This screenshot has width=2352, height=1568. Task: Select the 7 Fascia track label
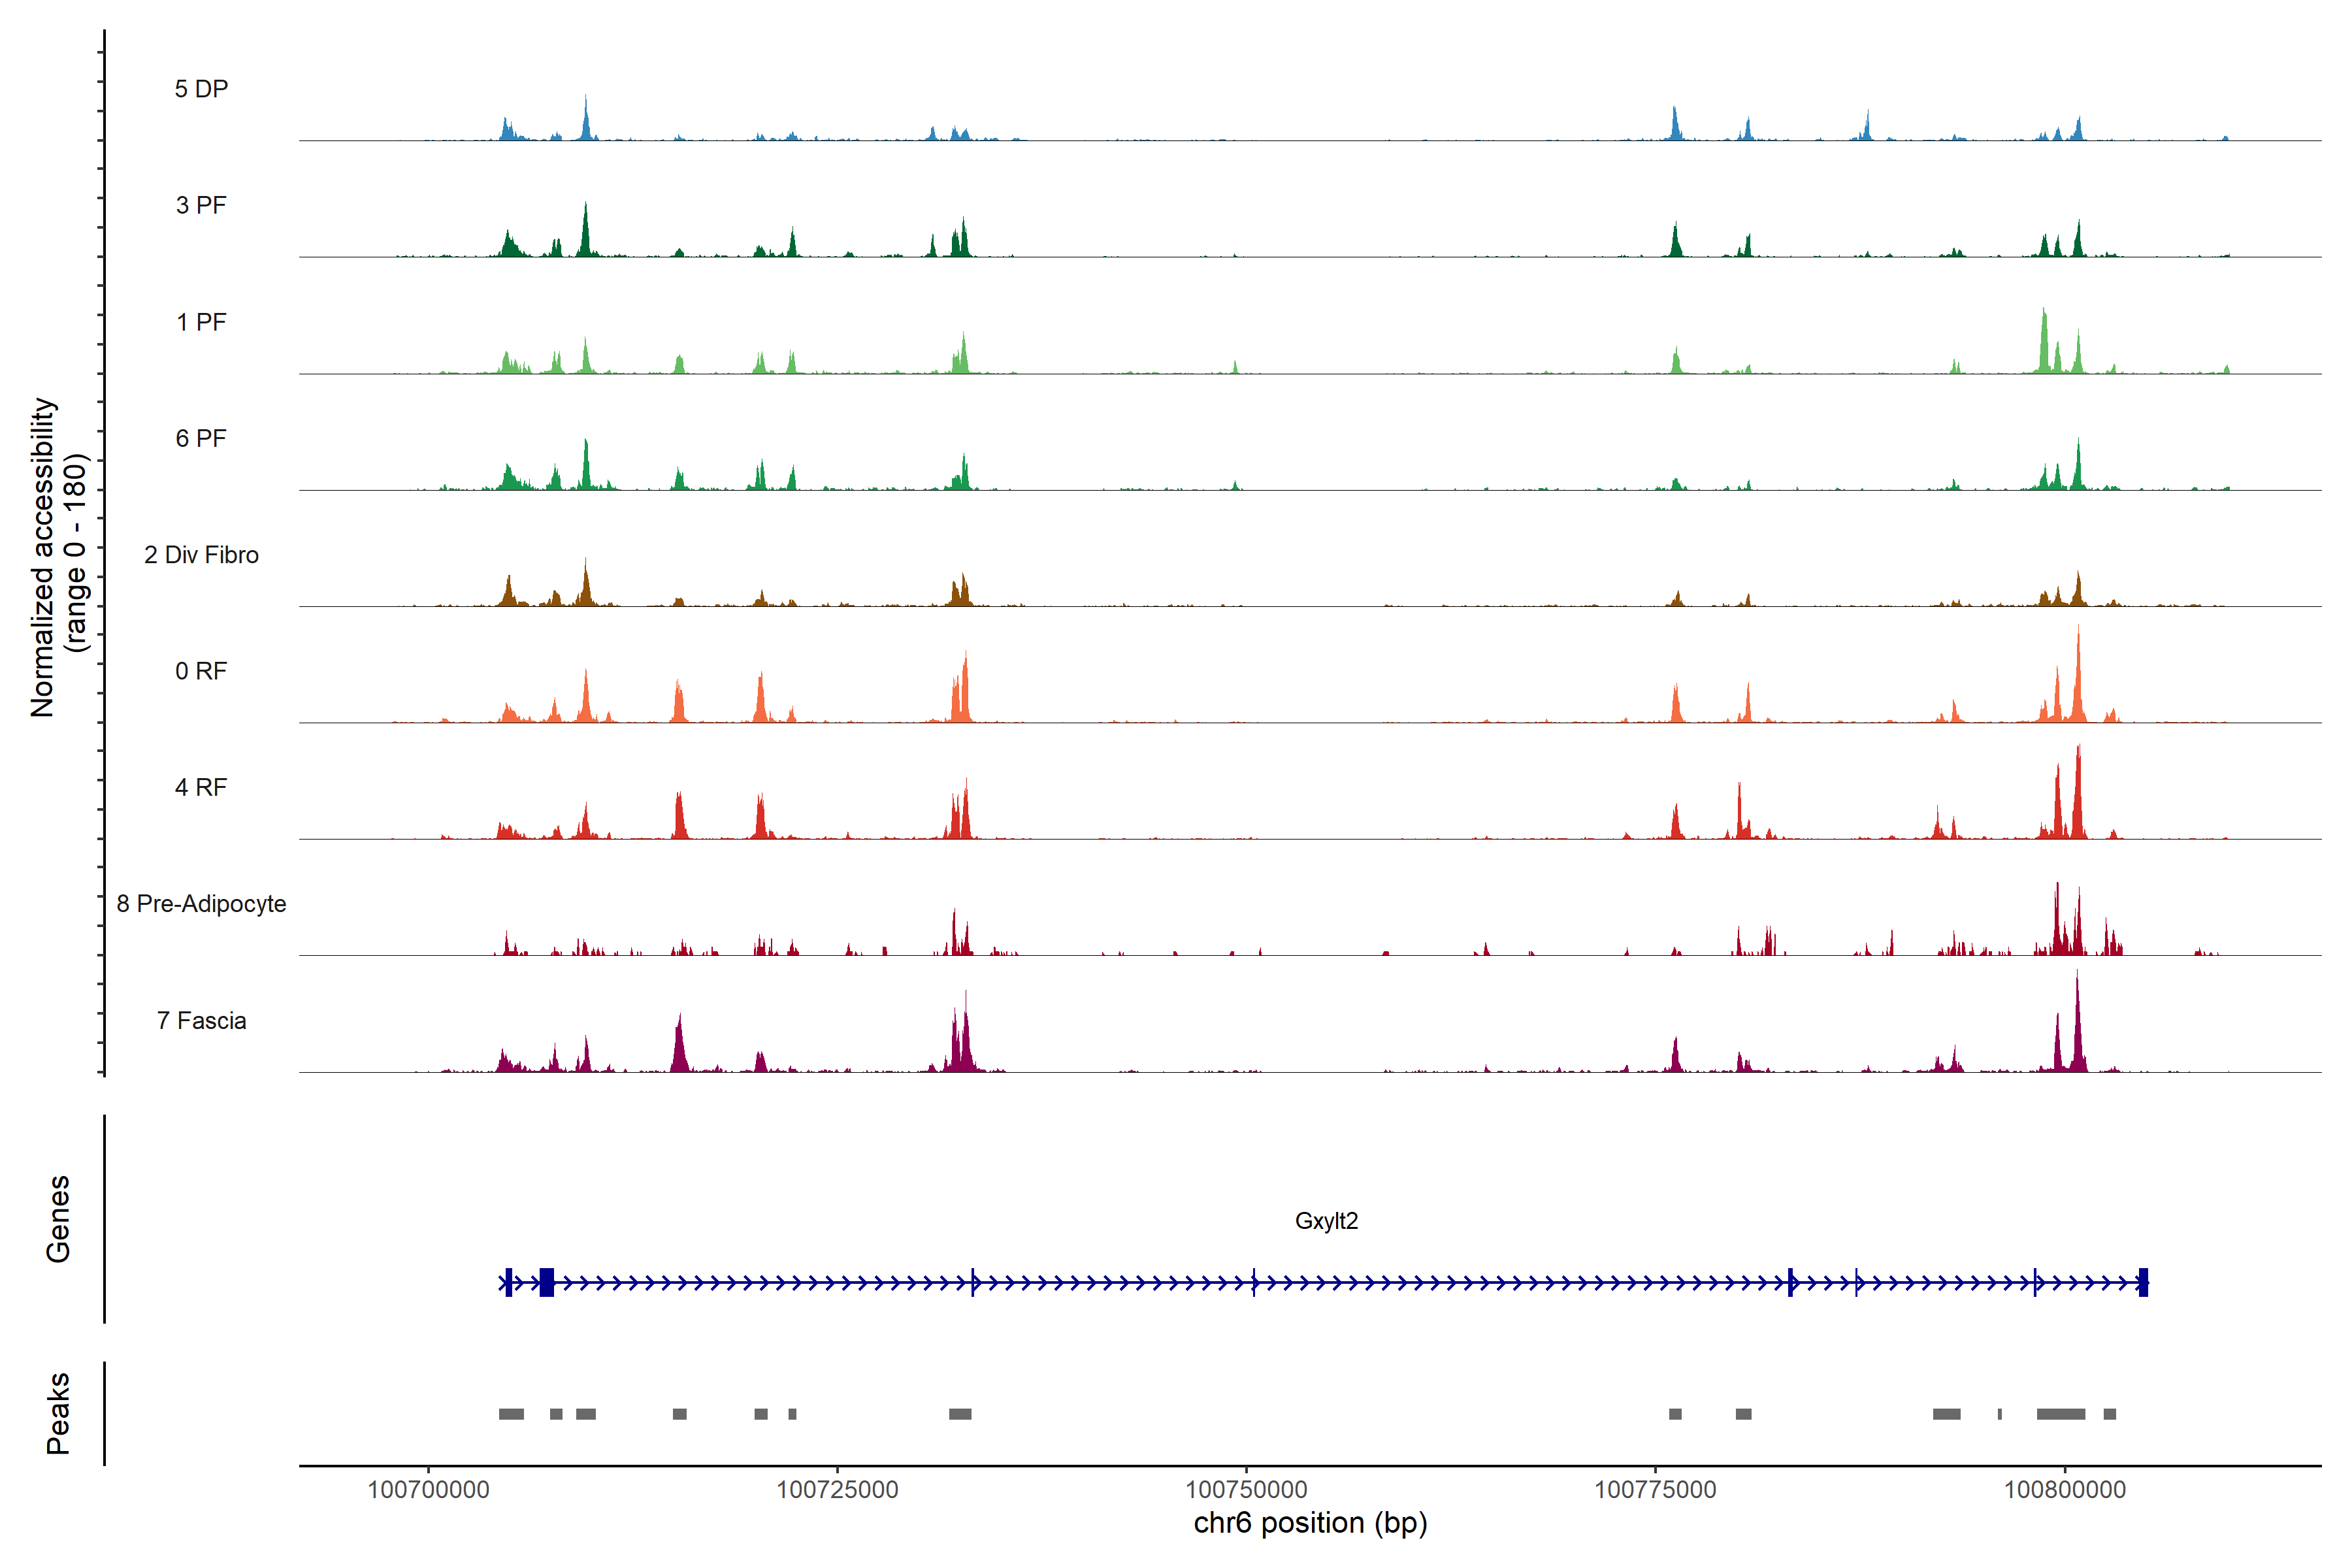point(201,1020)
